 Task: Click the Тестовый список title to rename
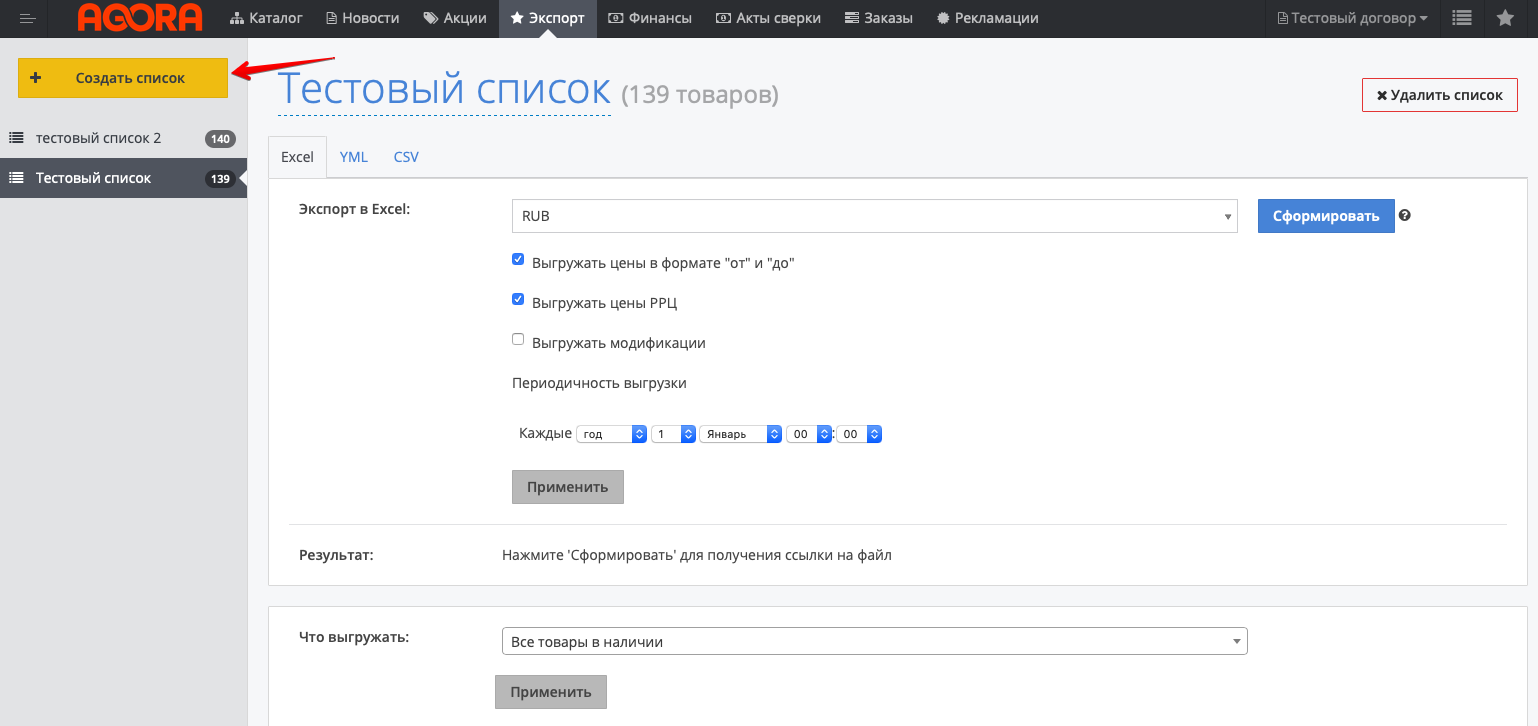[443, 90]
